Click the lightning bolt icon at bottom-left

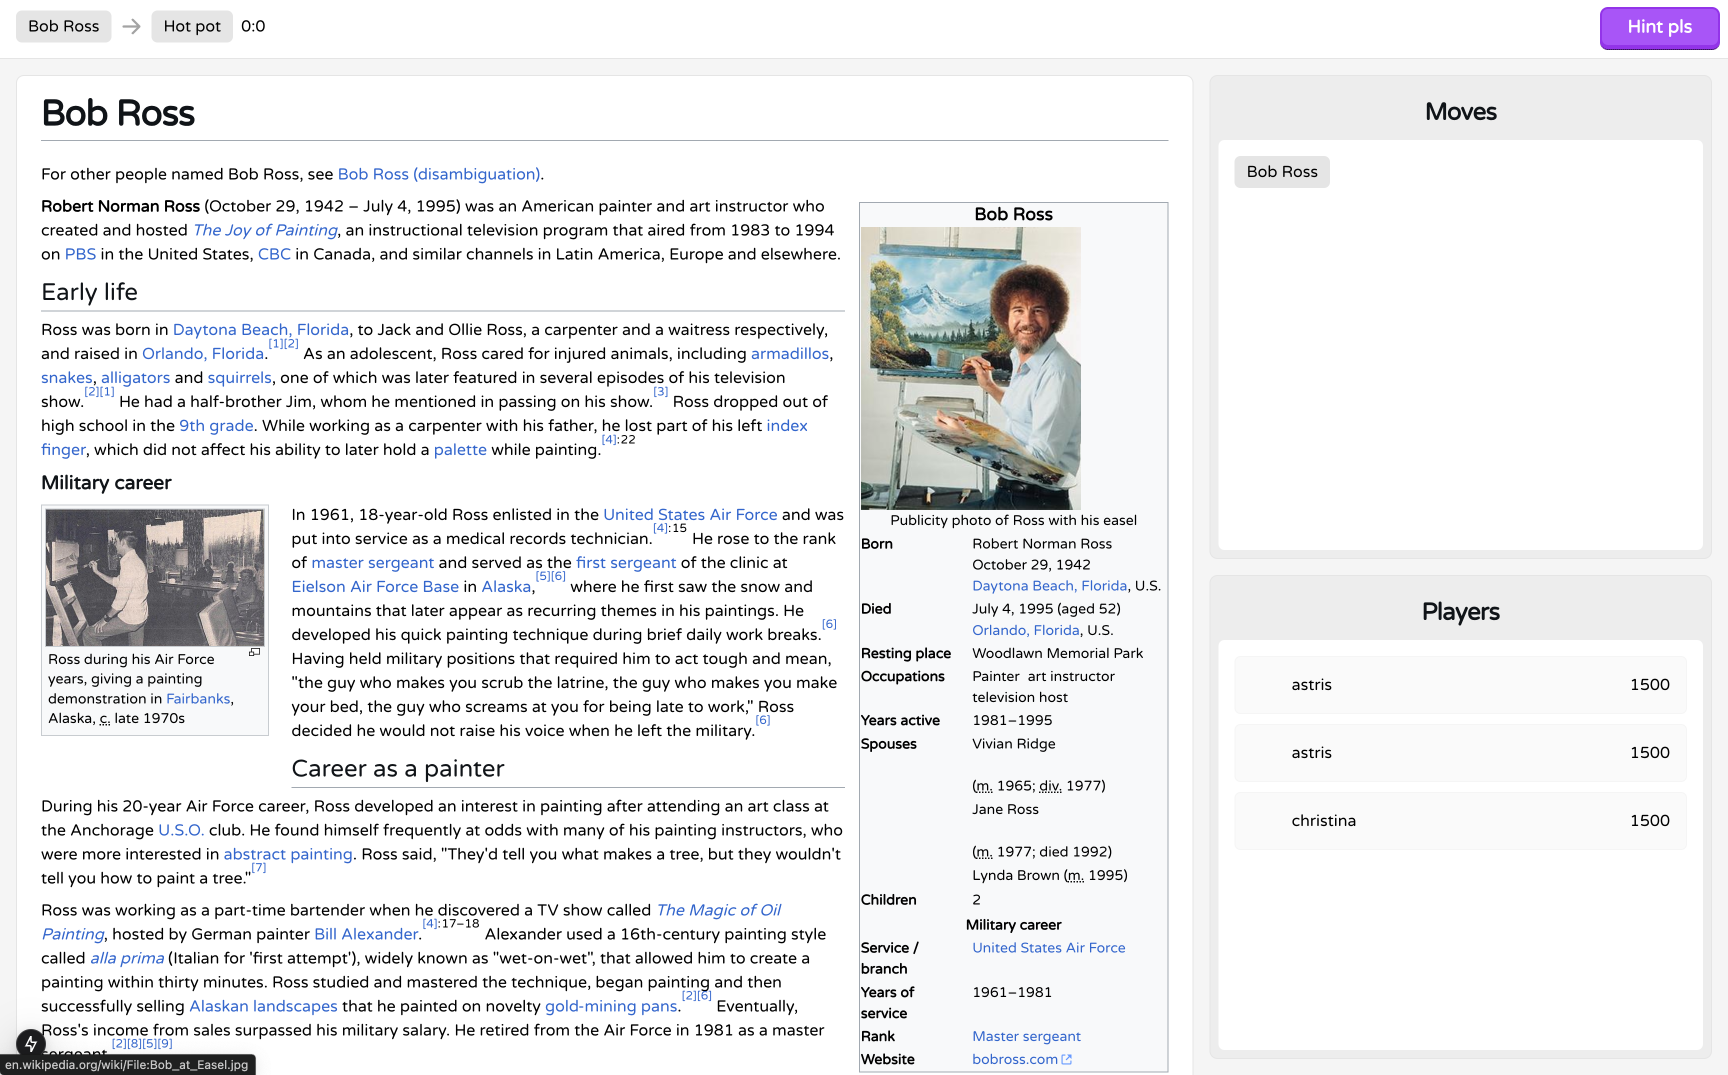(x=31, y=1044)
